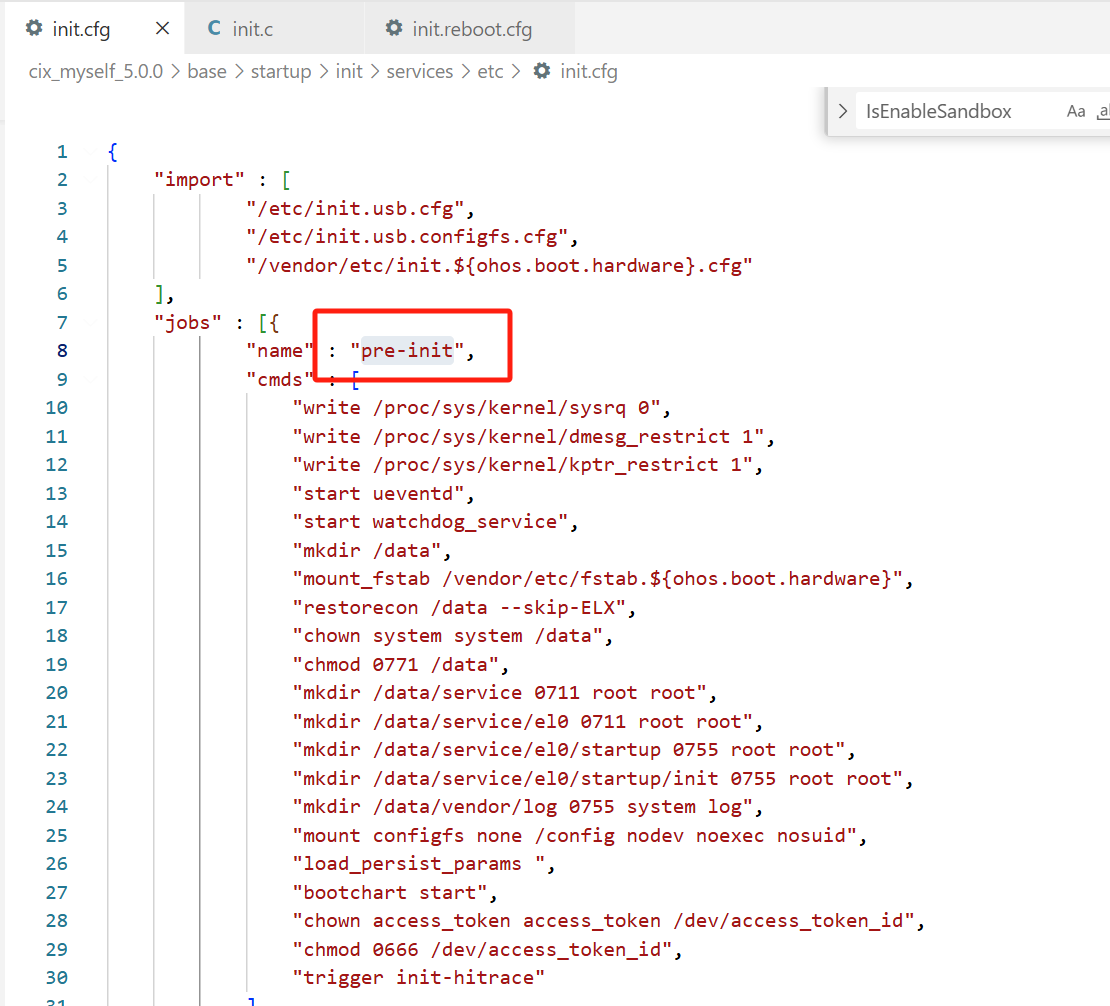
Task: Fold the "import" array at line 2
Action: (x=91, y=180)
